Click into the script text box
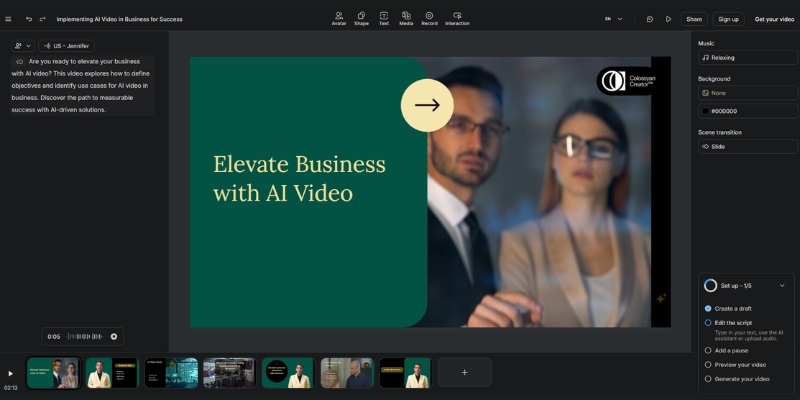The image size is (800, 400). [x=82, y=86]
